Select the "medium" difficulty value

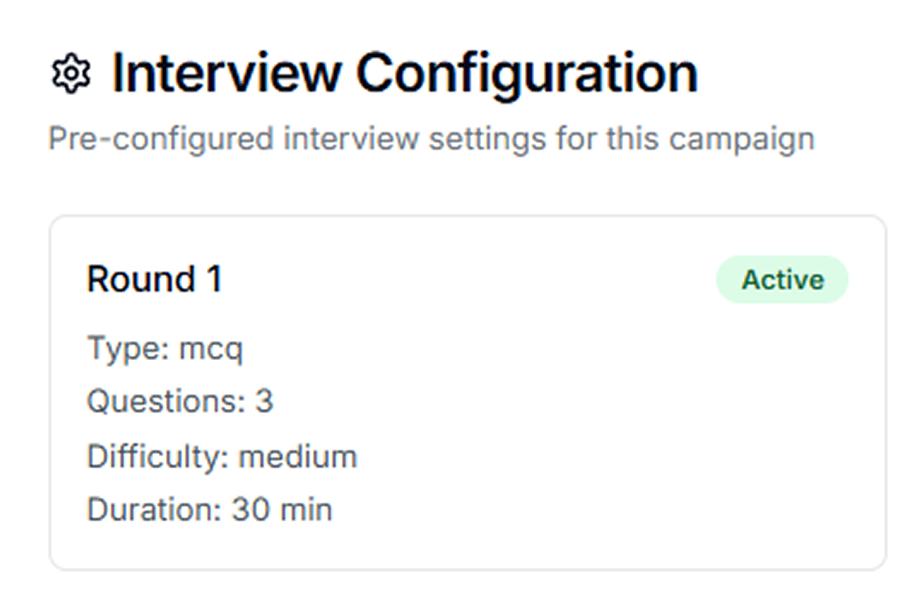(298, 457)
